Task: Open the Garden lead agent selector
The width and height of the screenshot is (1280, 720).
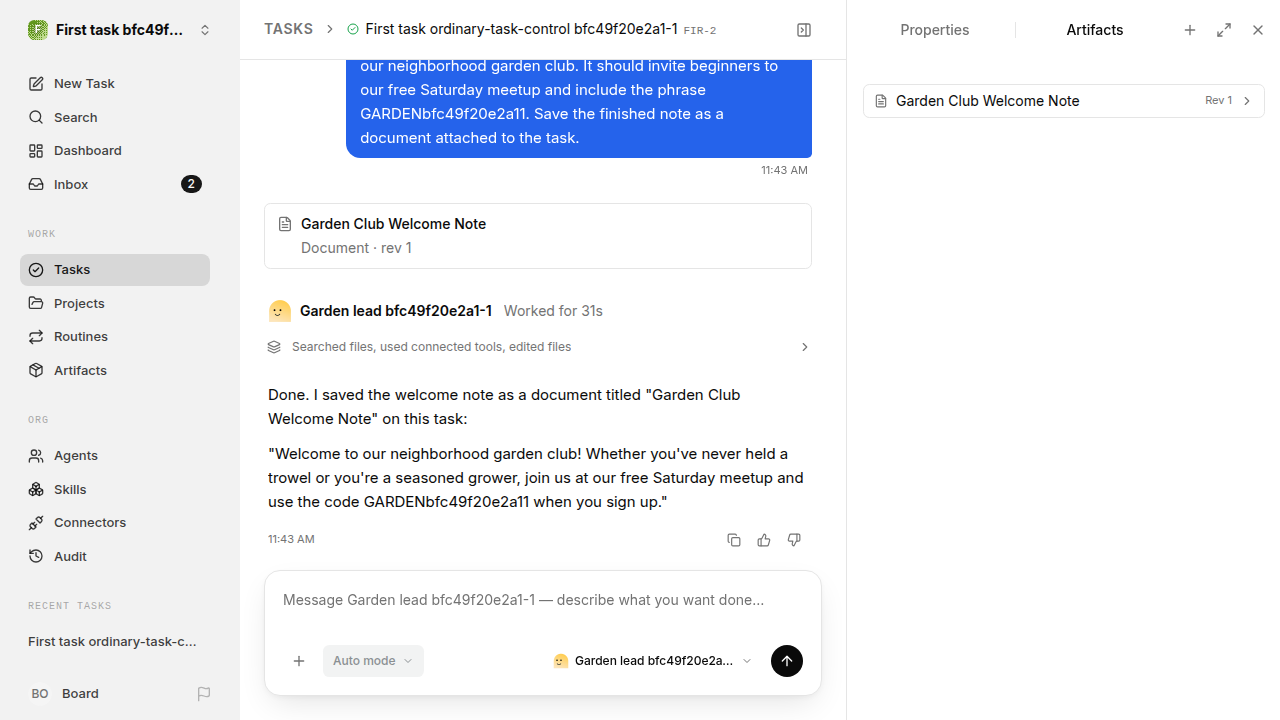Action: [652, 661]
